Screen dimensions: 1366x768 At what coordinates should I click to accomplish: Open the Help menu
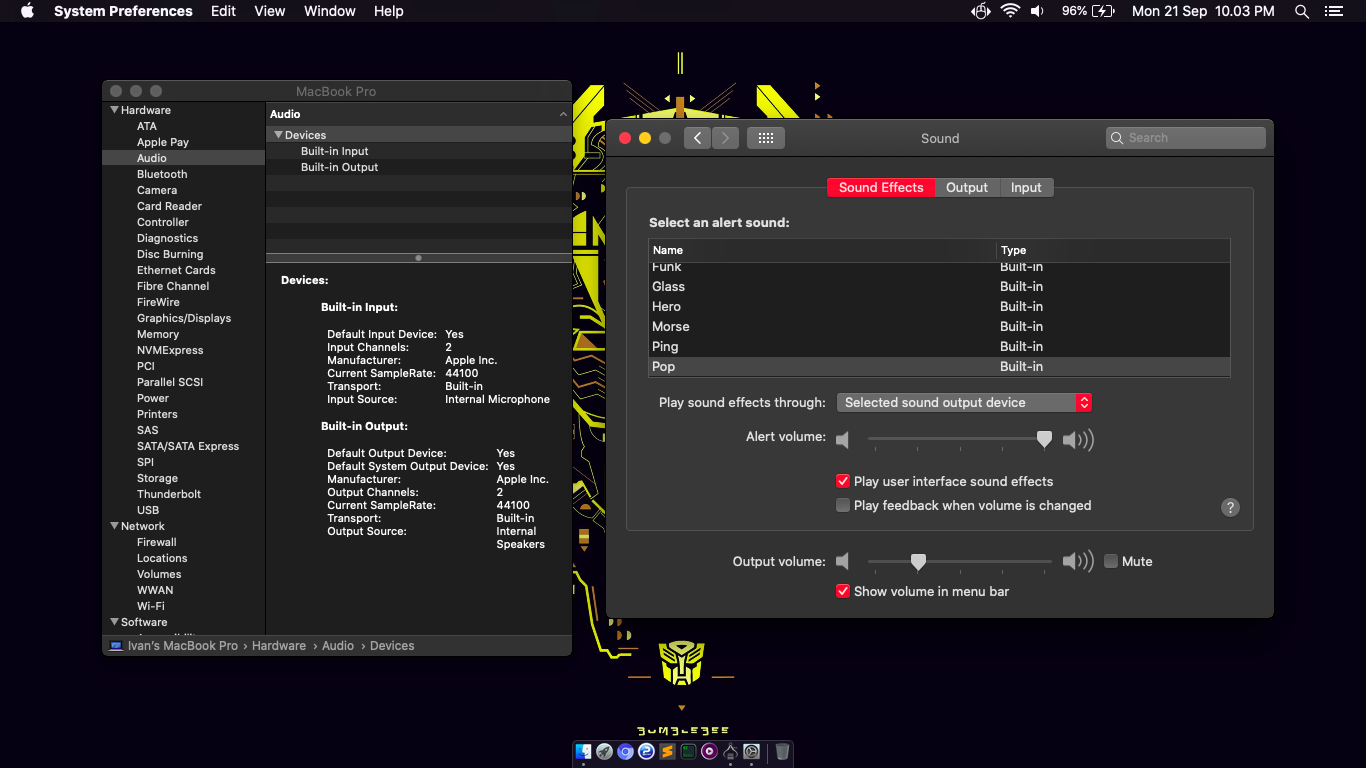[x=389, y=11]
